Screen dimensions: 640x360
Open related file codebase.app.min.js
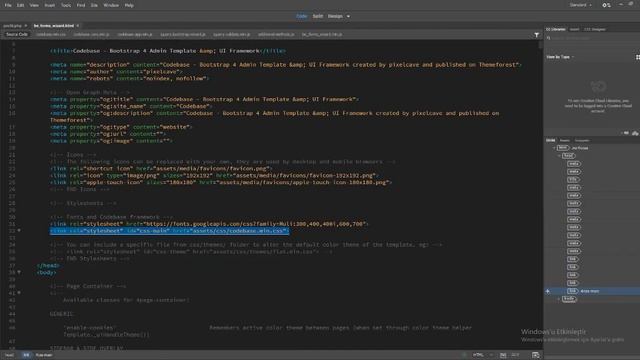(135, 34)
